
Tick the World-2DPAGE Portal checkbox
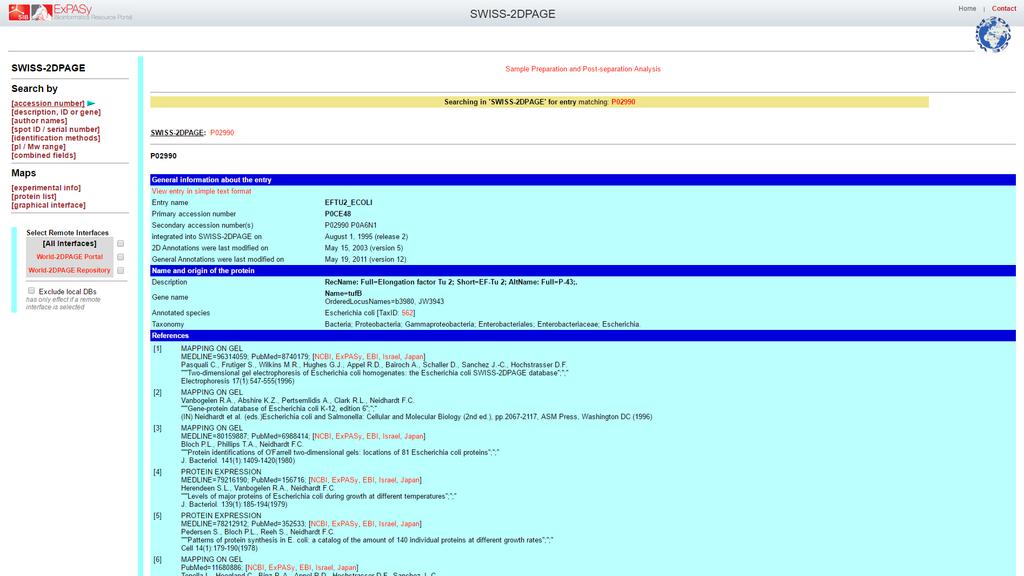120,257
